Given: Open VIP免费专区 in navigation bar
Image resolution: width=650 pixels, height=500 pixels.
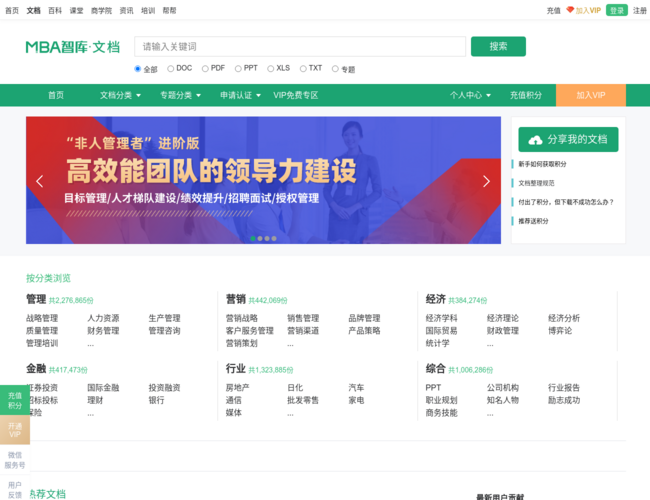Looking at the screenshot, I should tap(296, 95).
